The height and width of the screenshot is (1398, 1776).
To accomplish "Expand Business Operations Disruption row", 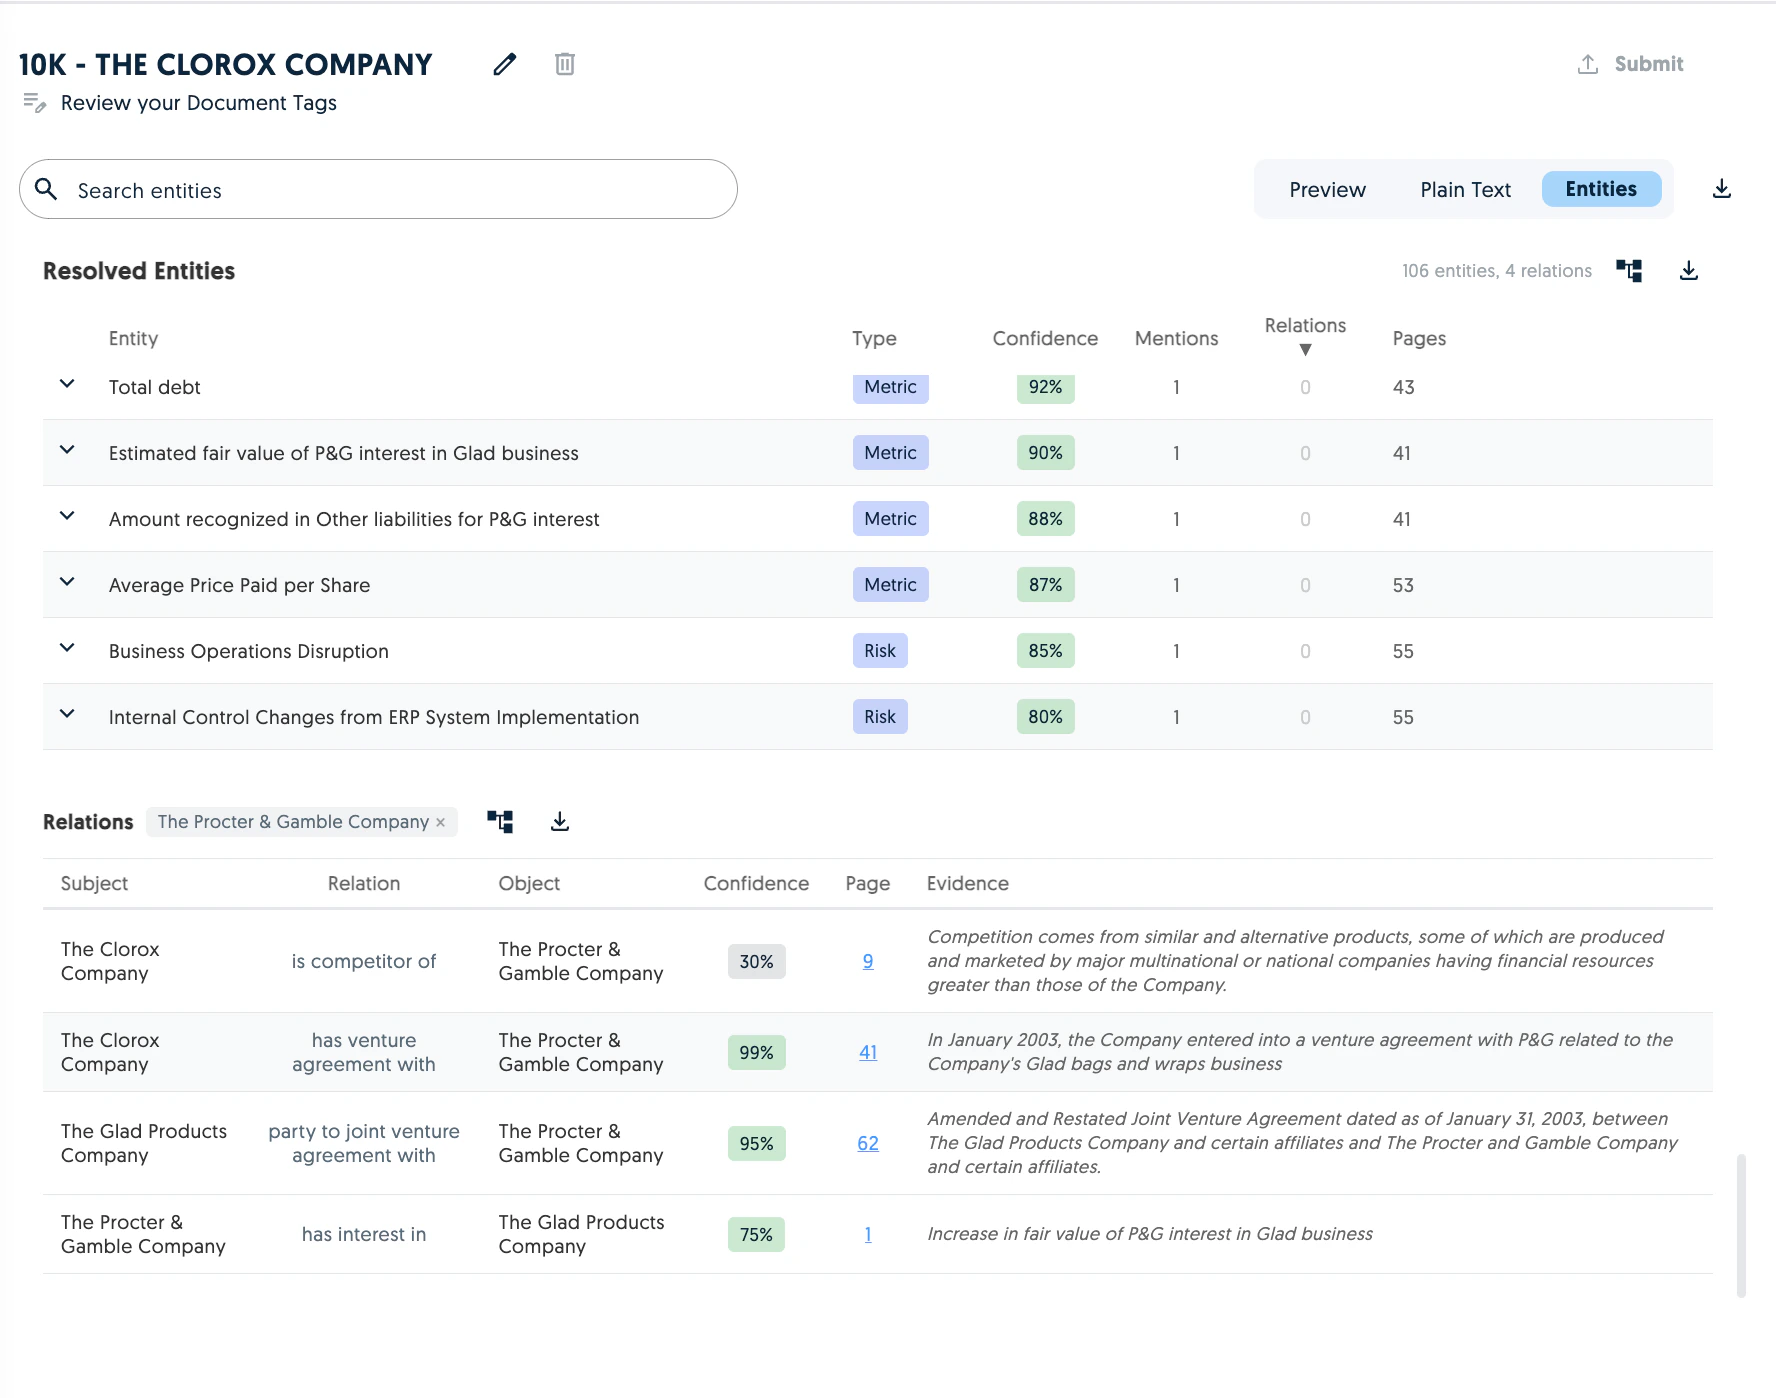I will 67,648.
